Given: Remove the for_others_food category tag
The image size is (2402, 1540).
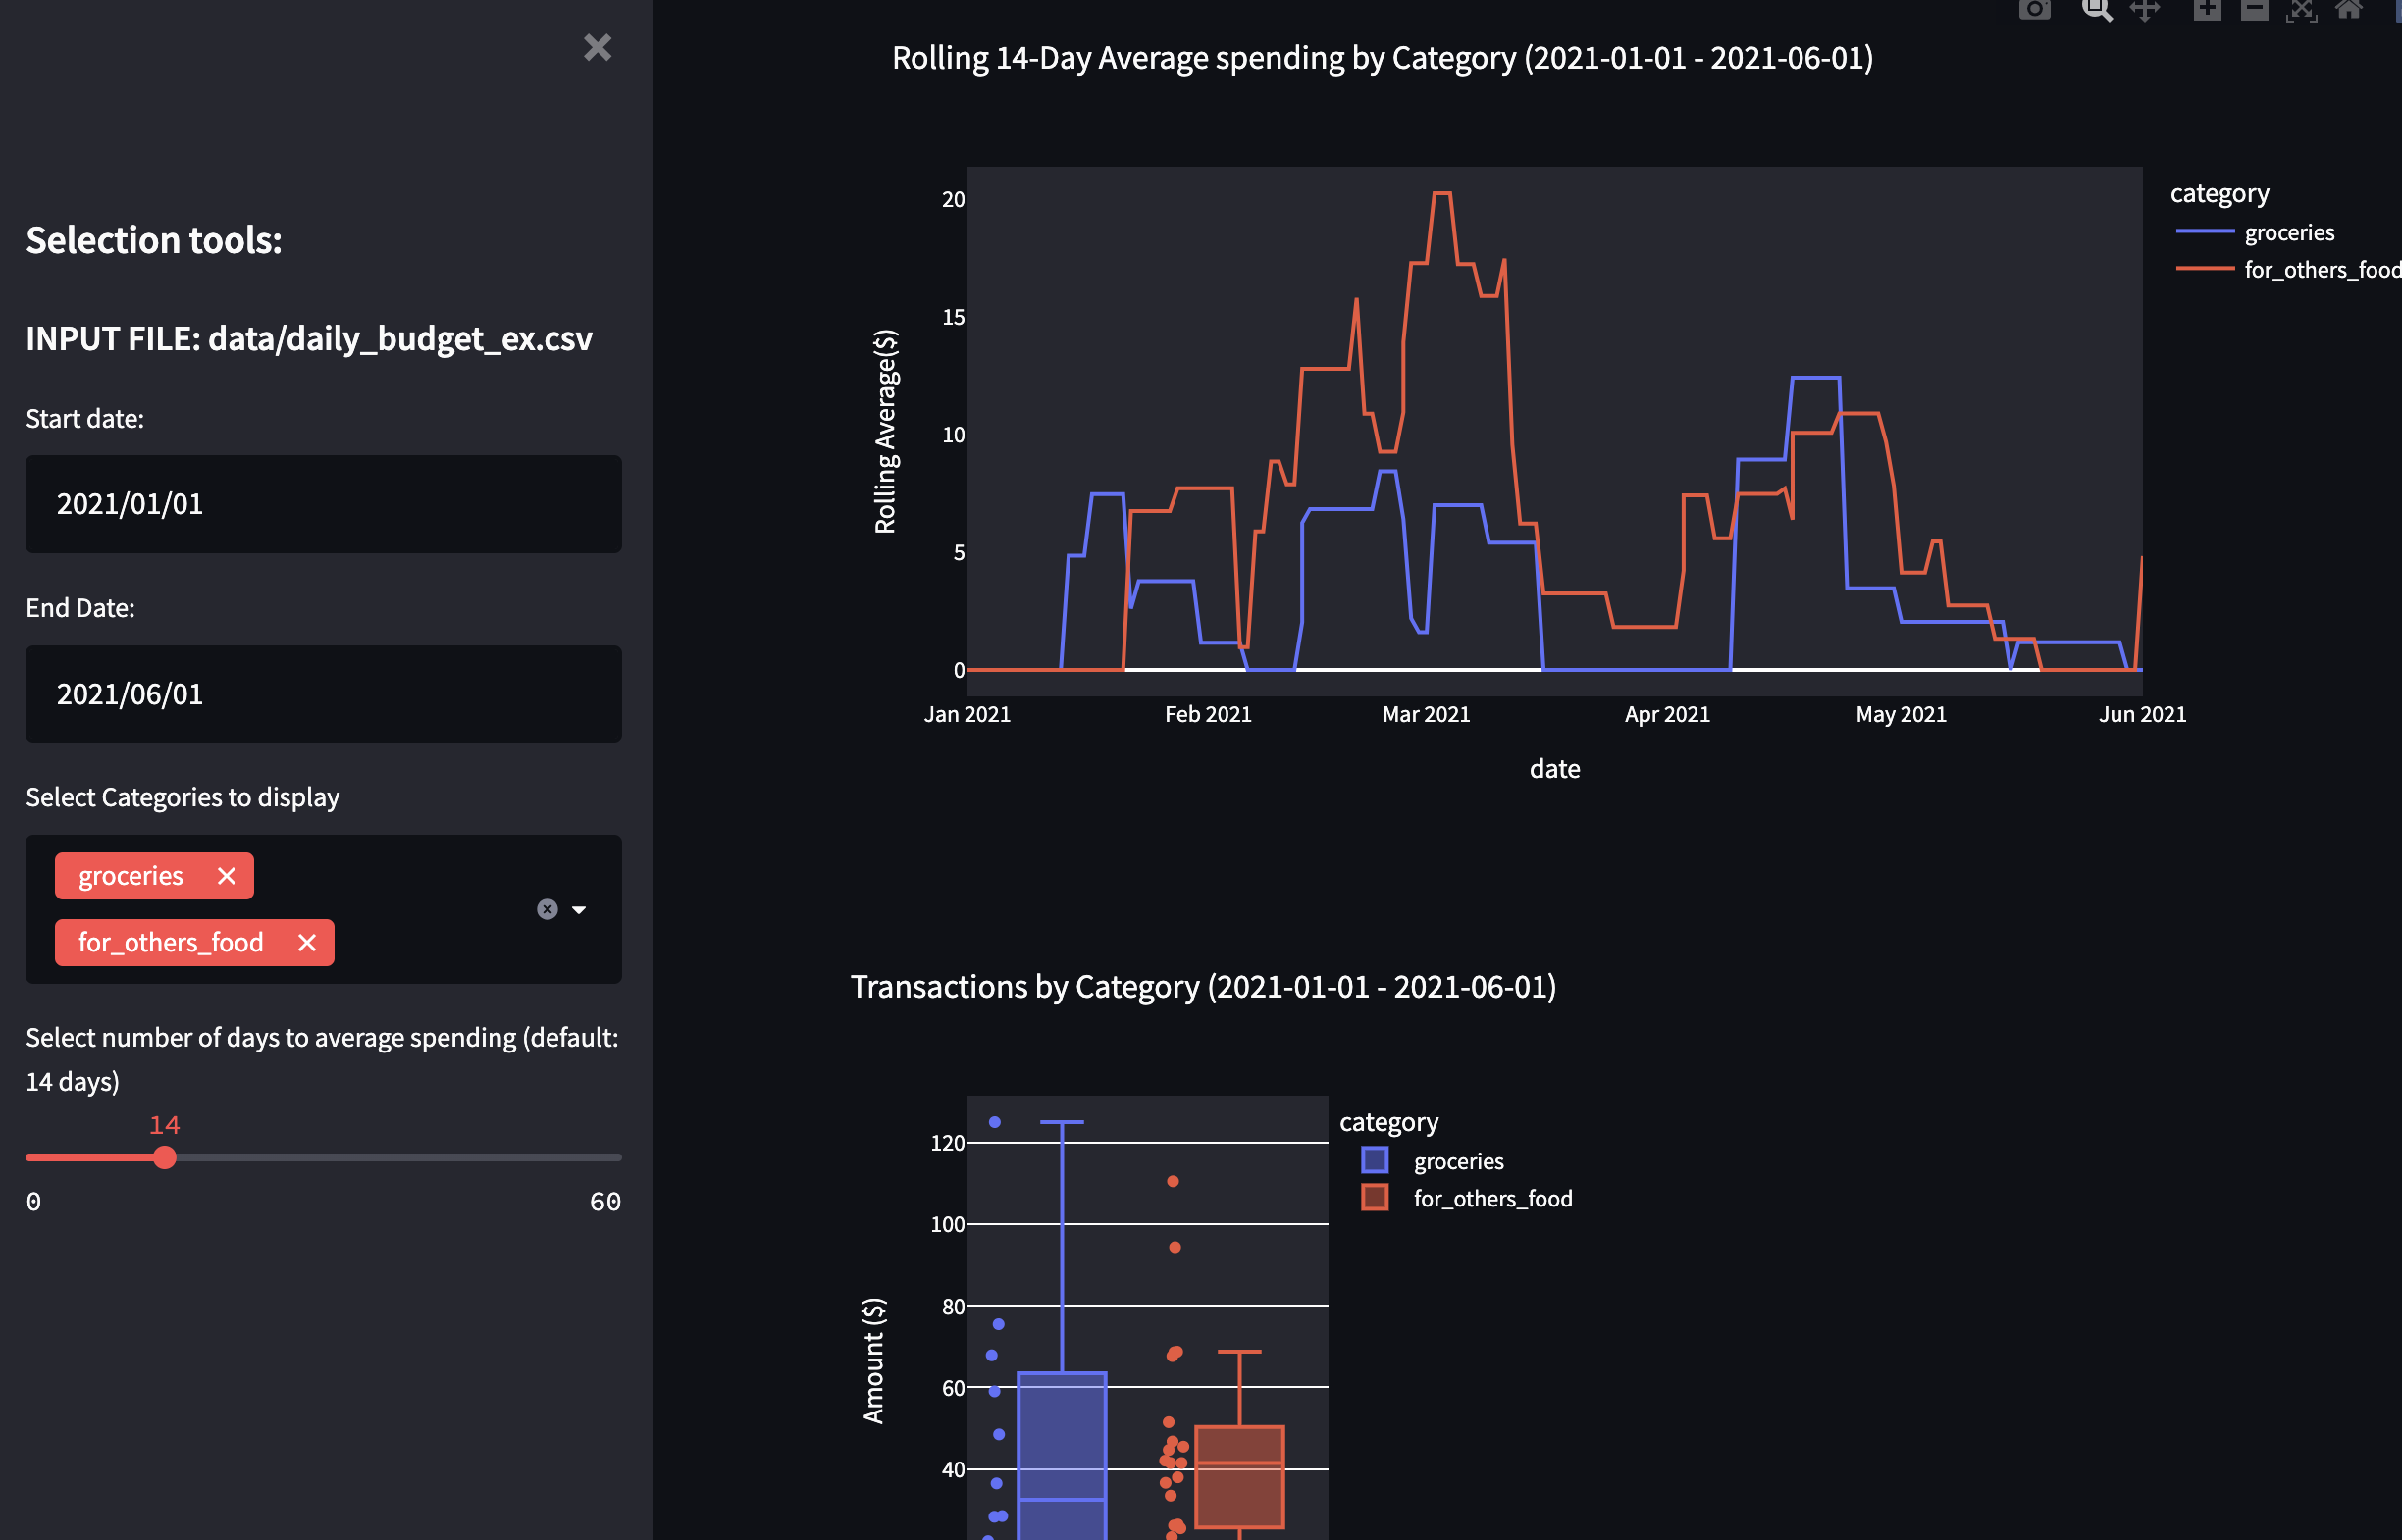Looking at the screenshot, I should point(307,942).
